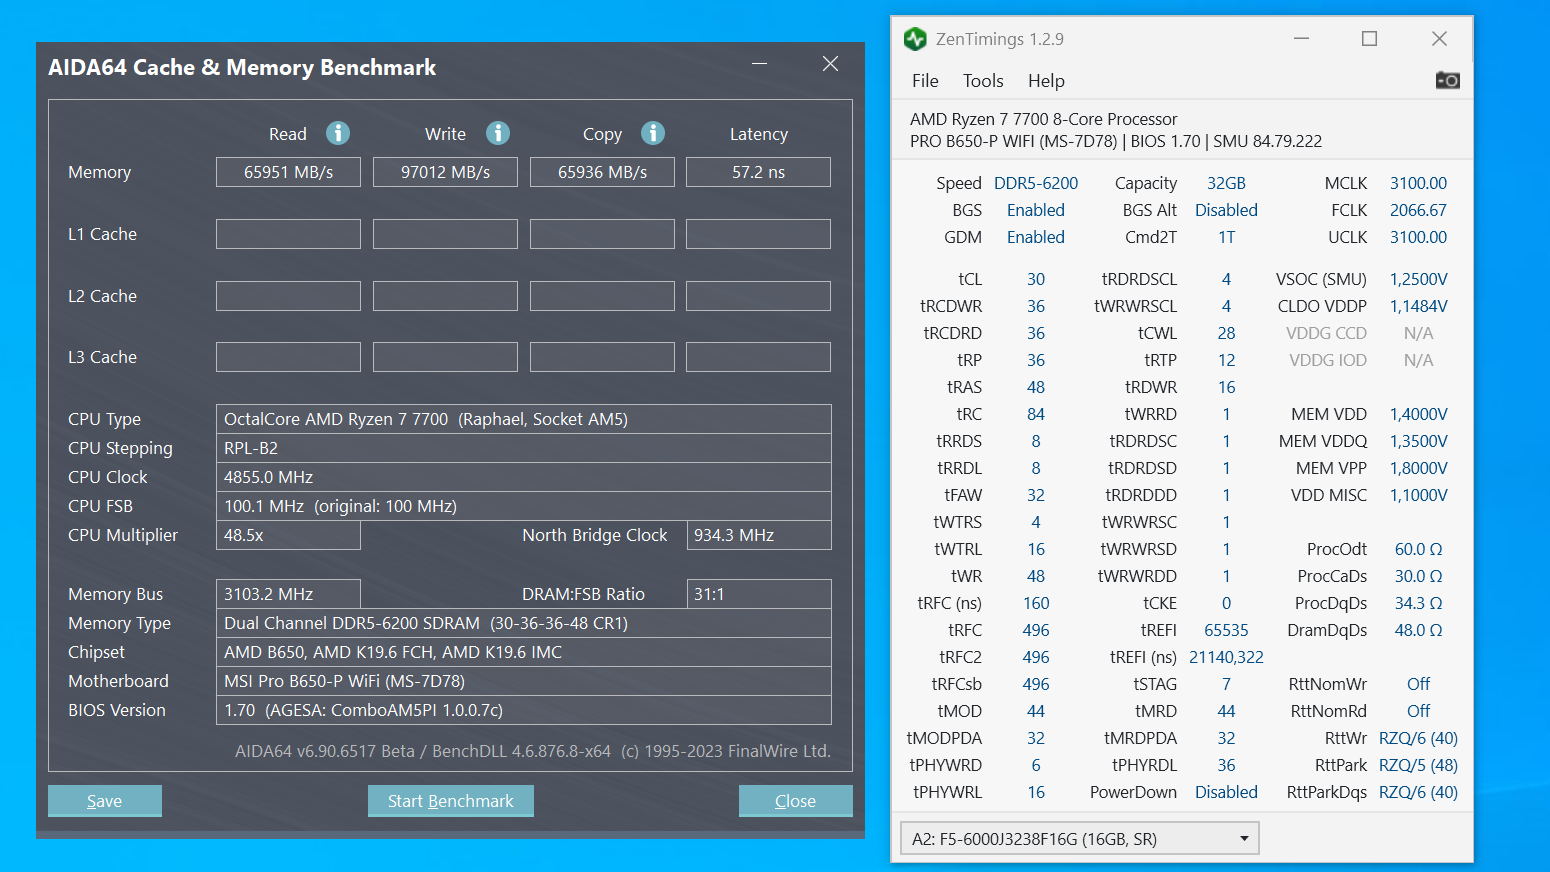Screen dimensions: 1550x872
Task: Open the Tools menu in ZenTimings
Action: 983,81
